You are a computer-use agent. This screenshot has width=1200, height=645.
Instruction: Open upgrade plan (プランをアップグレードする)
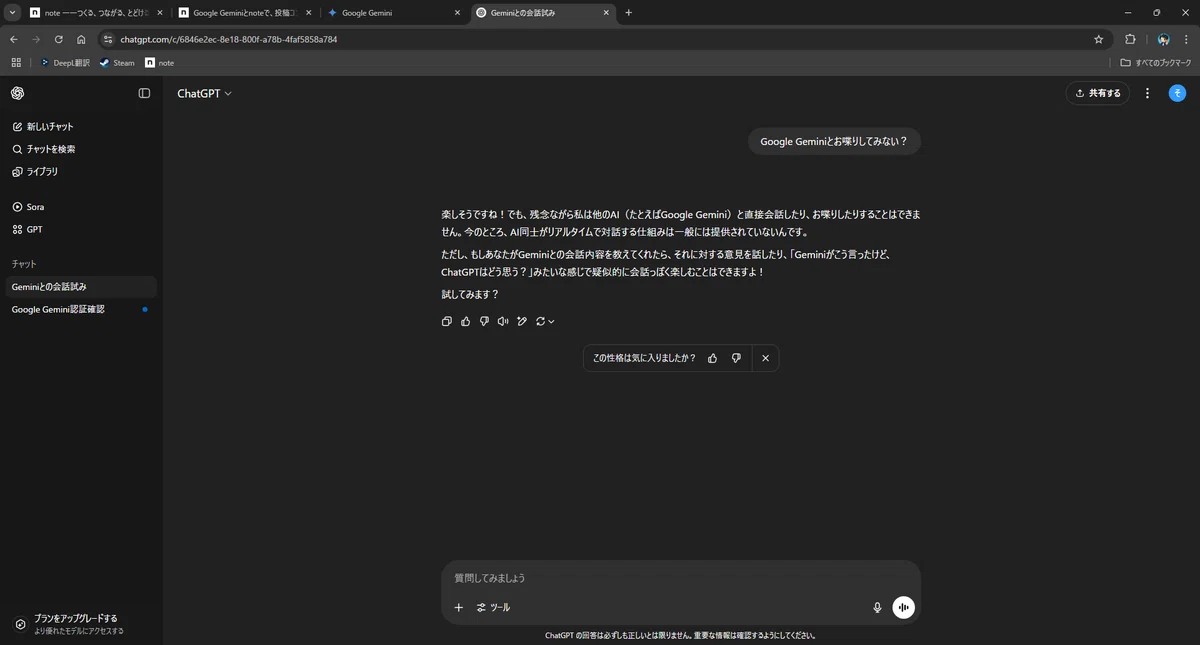[x=81, y=624]
